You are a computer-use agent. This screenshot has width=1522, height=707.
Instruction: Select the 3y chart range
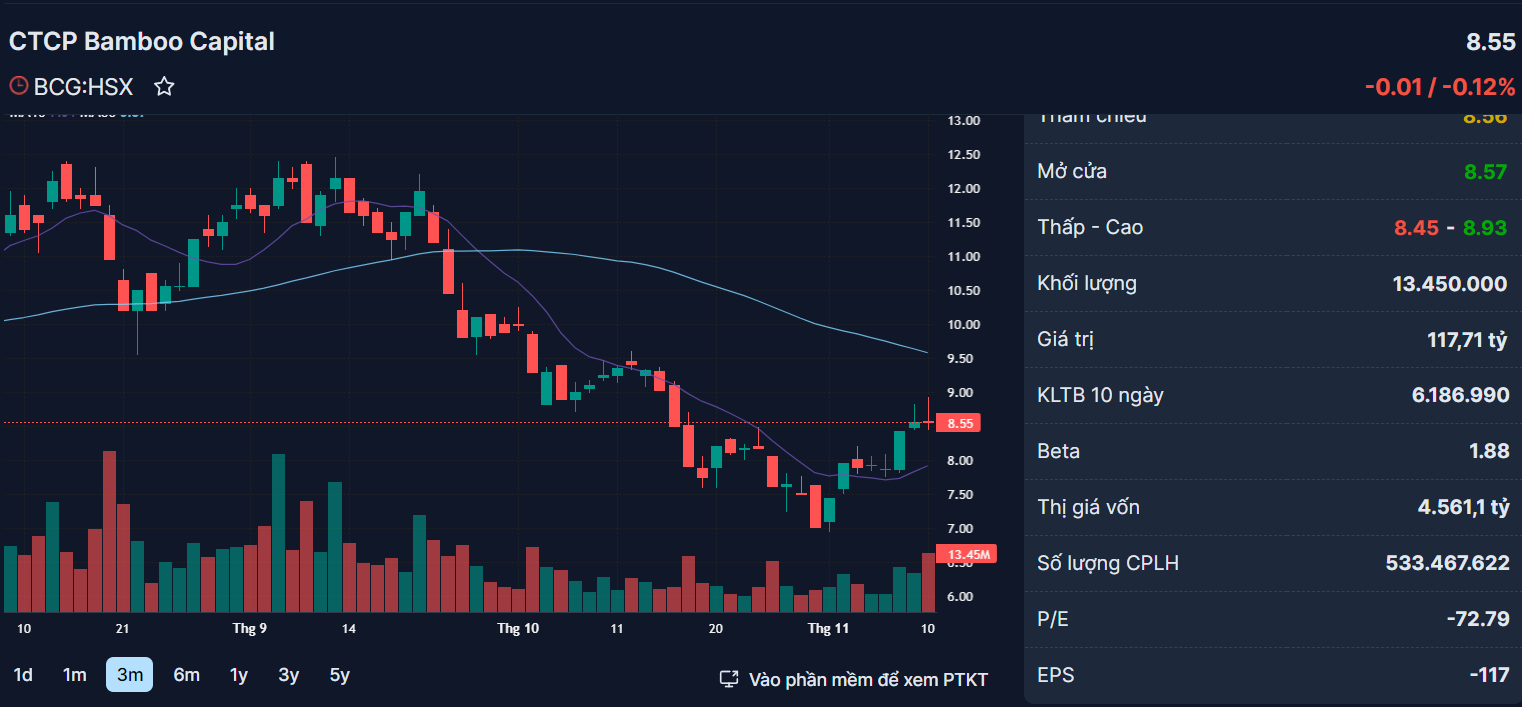click(x=289, y=675)
